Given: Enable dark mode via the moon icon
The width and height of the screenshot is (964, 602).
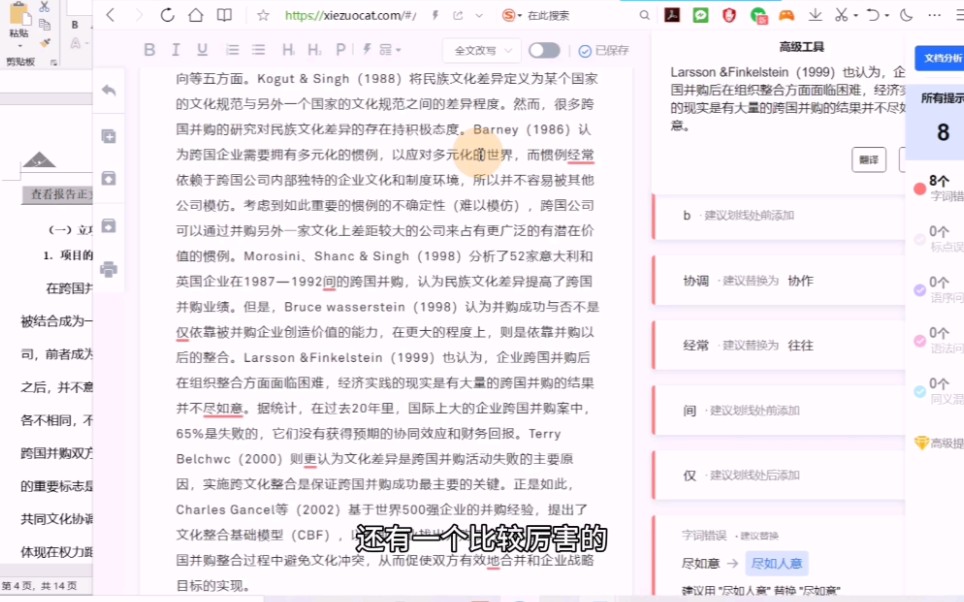Looking at the screenshot, I should (906, 16).
